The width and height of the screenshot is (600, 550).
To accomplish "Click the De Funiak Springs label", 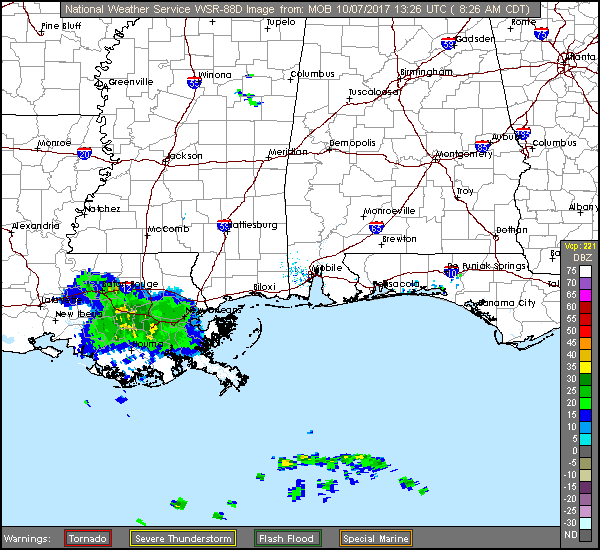I will (486, 266).
